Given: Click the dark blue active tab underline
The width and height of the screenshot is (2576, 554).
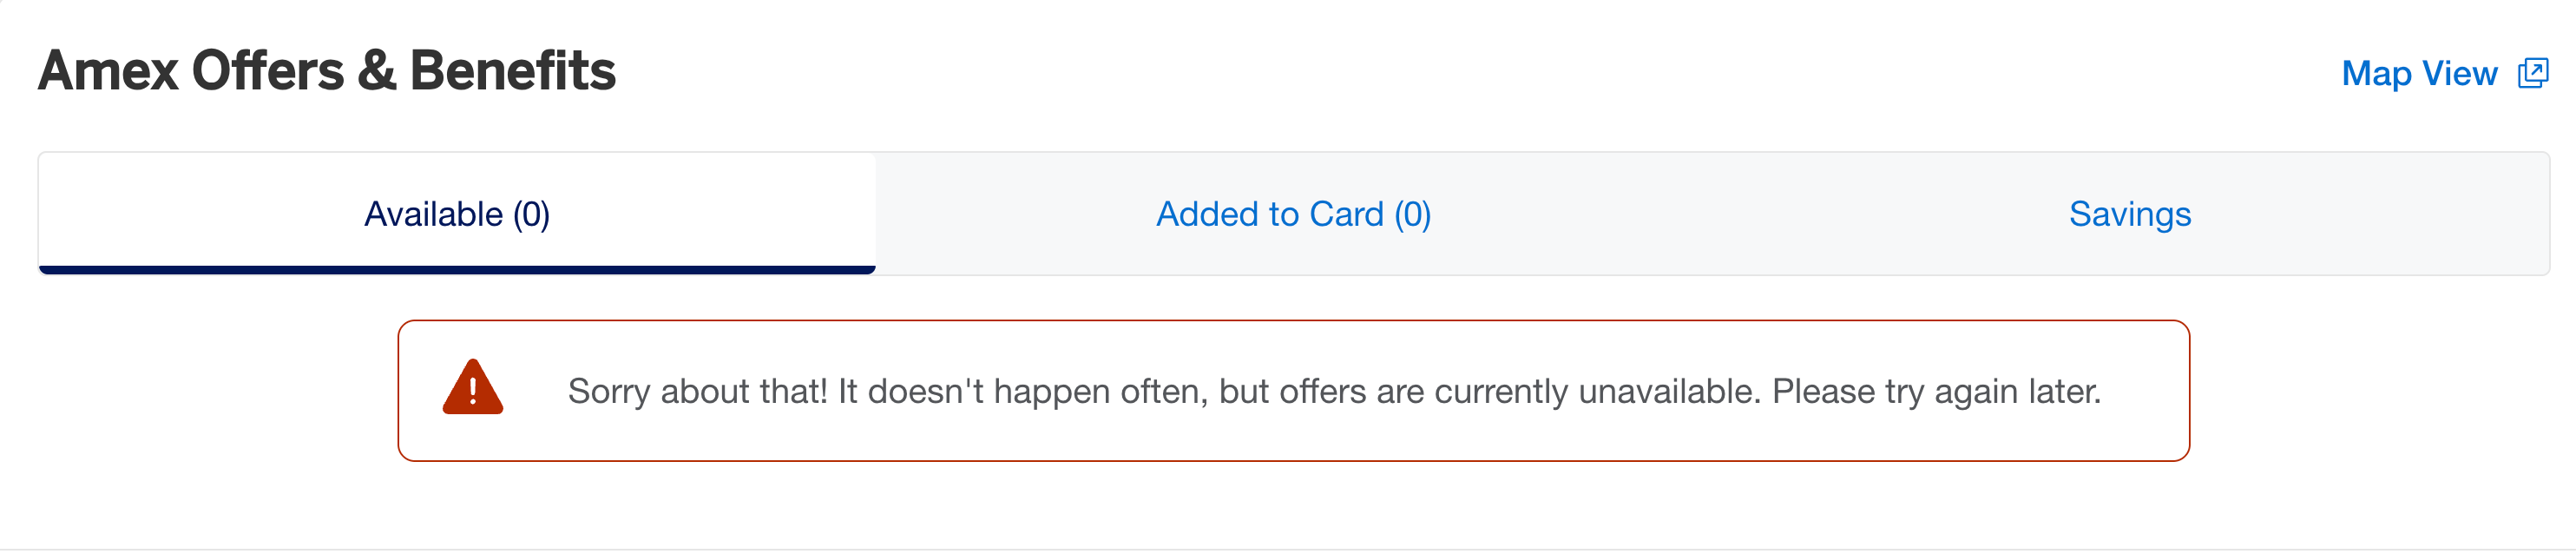Looking at the screenshot, I should point(456,269).
